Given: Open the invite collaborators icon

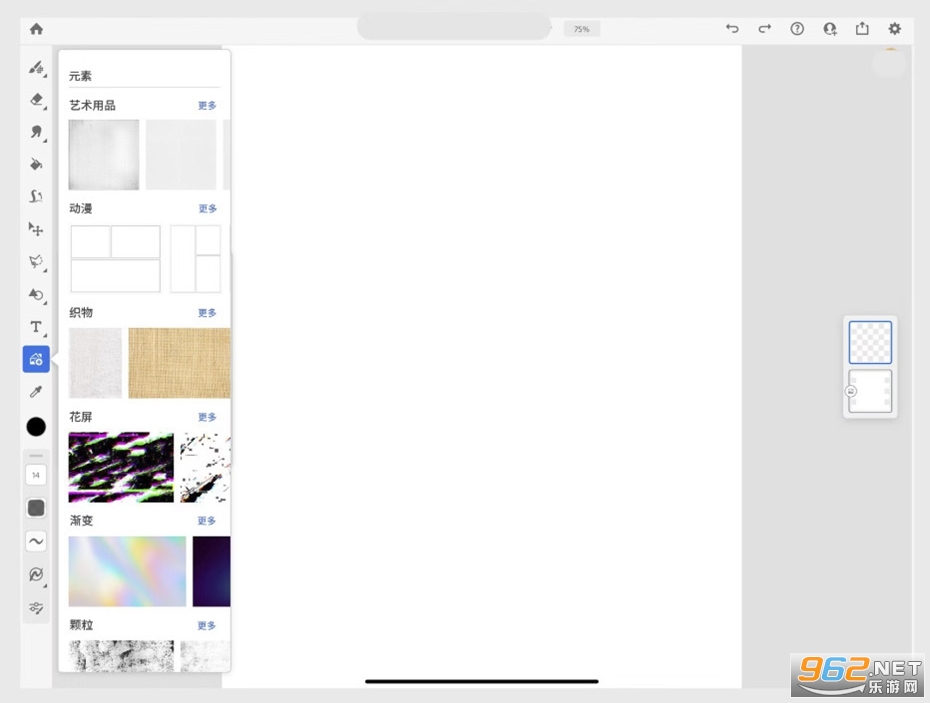Looking at the screenshot, I should [830, 28].
